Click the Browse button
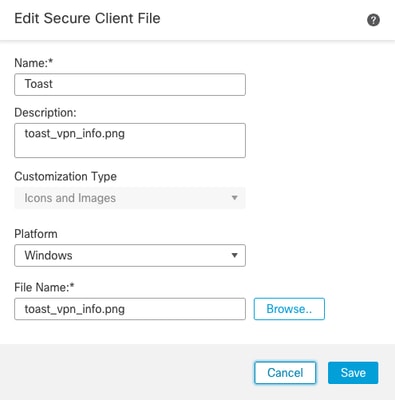Screen dimensions: 395x400 [x=289, y=309]
